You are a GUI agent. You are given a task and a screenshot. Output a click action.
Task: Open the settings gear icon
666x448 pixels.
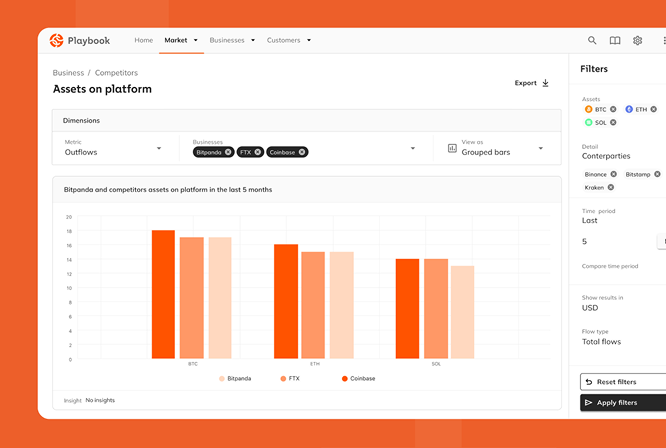pyautogui.click(x=637, y=40)
